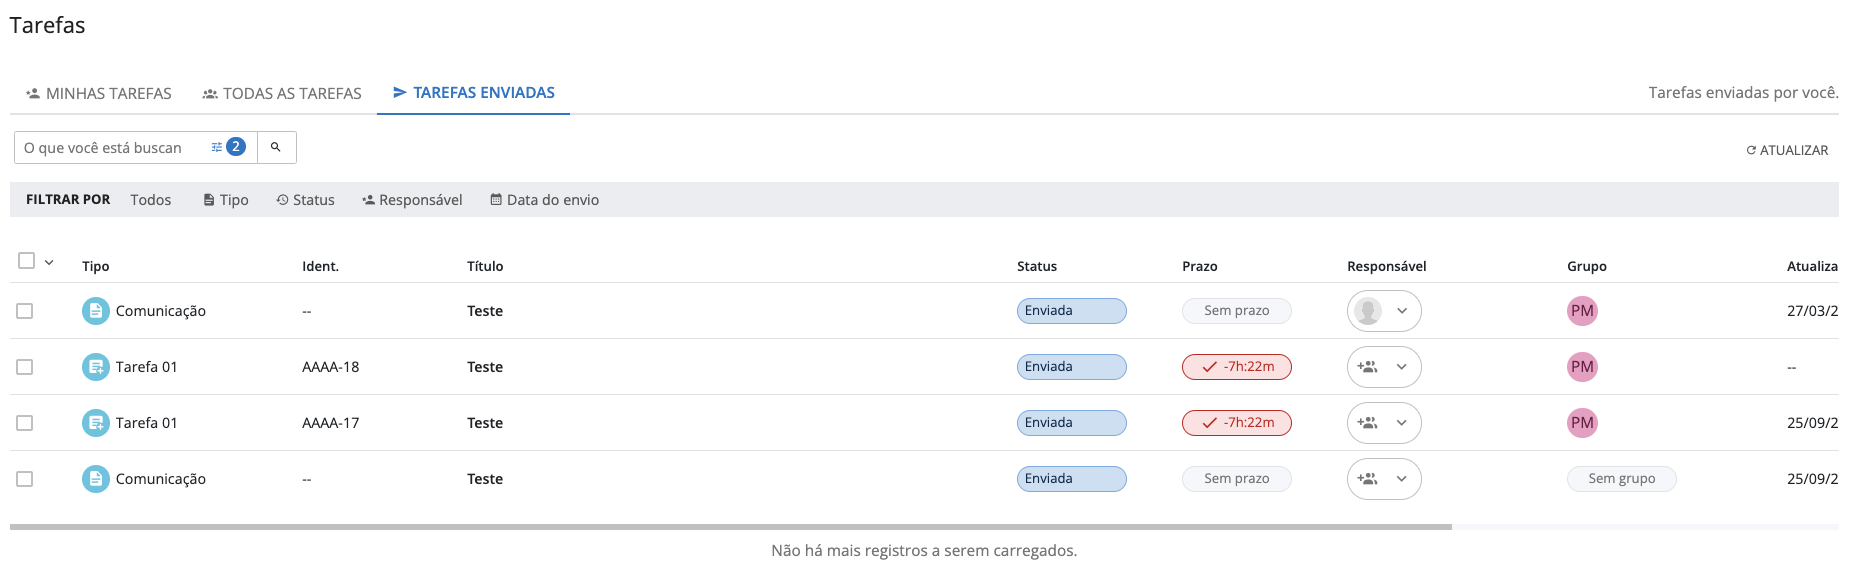Toggle the select-all checkbox in the table header
The height and width of the screenshot is (572, 1853).
tap(27, 261)
